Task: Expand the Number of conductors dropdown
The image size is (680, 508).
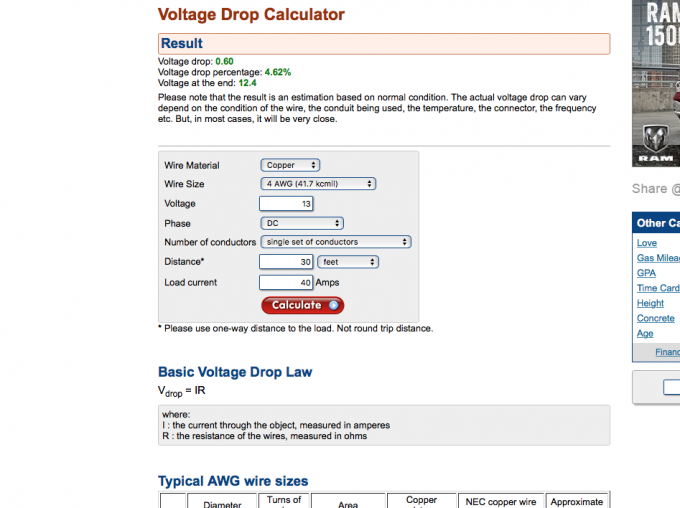Action: point(336,242)
